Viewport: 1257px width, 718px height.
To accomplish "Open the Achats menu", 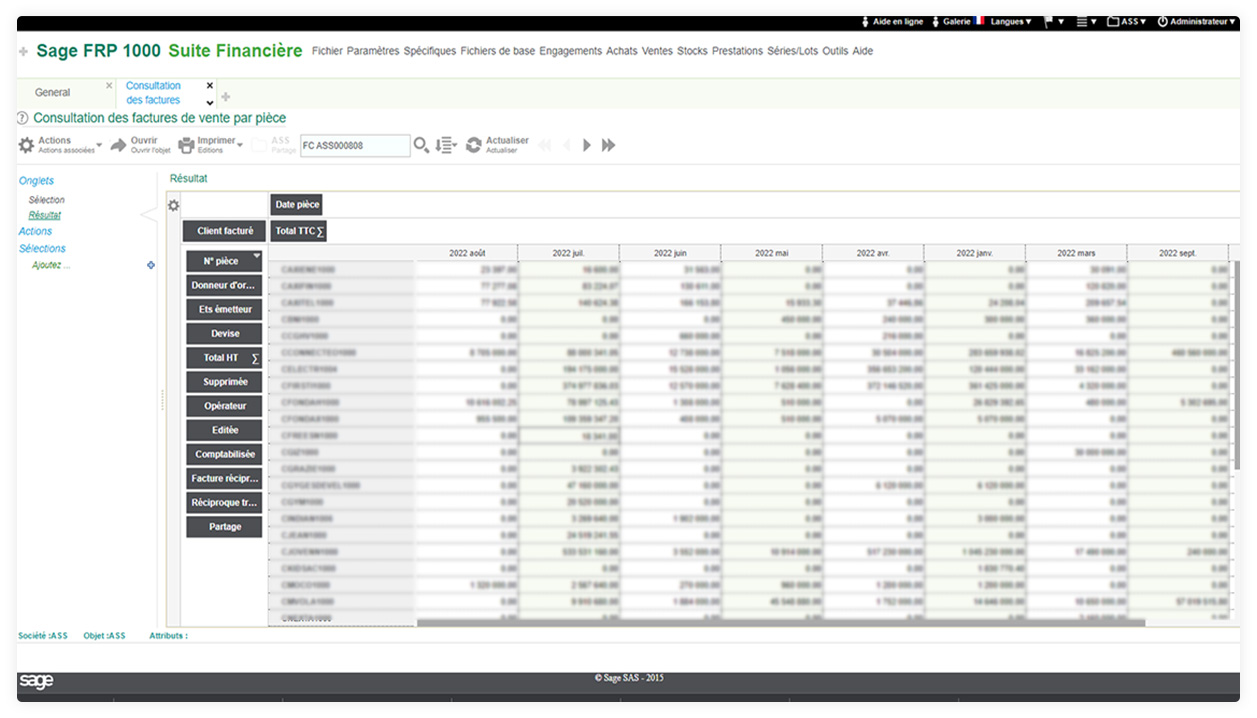I will [x=622, y=51].
